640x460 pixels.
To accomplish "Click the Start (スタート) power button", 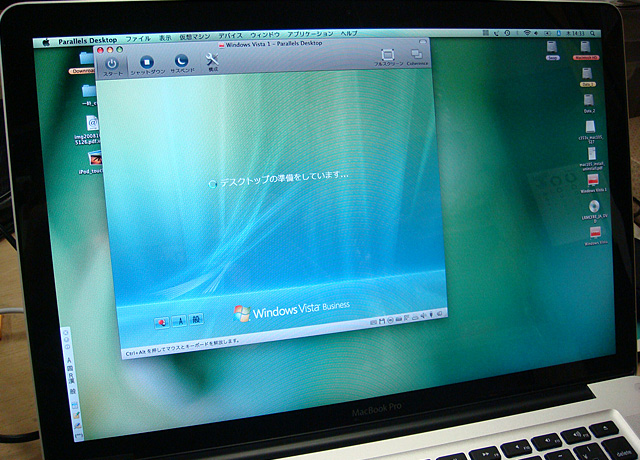I will 111,67.
